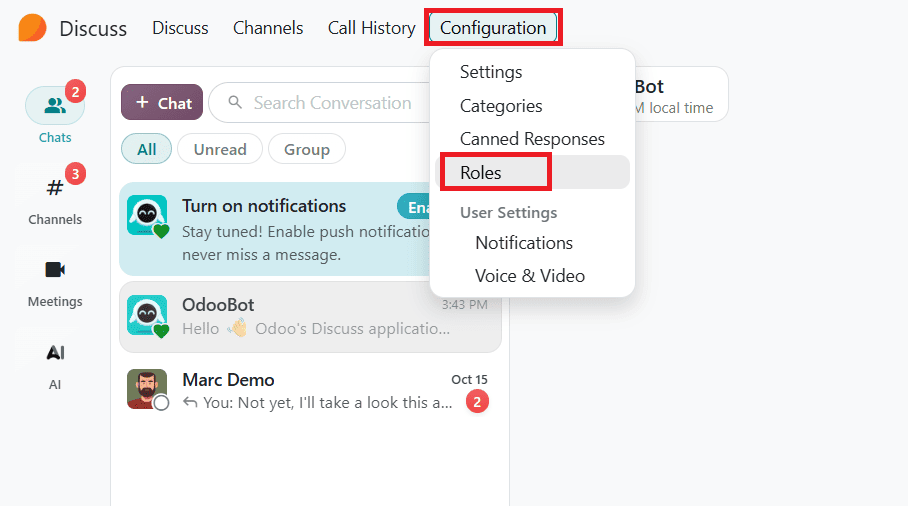The height and width of the screenshot is (506, 908).
Task: Click Marc Demo's avatar picture
Action: [147, 389]
